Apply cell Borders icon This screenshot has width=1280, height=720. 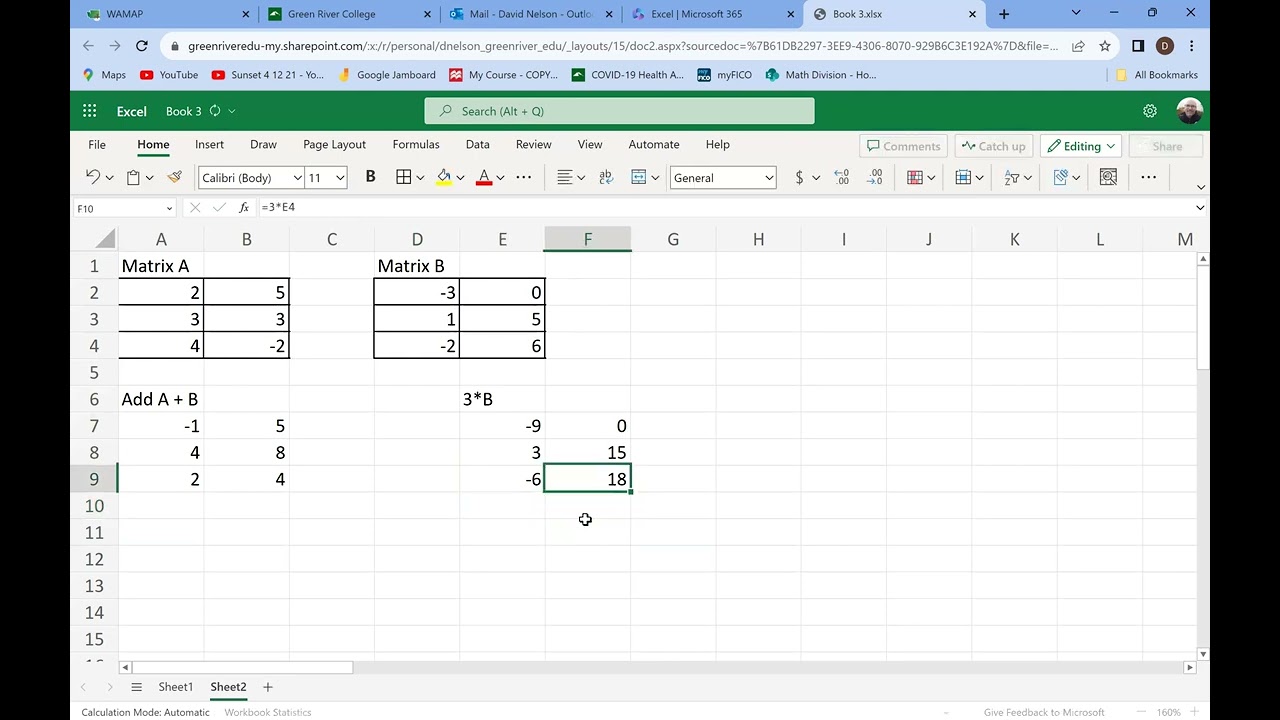(404, 177)
